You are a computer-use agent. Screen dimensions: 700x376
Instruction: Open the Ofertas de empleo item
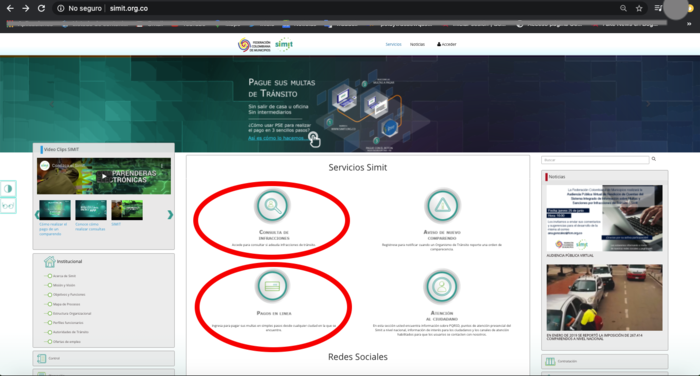(x=67, y=342)
